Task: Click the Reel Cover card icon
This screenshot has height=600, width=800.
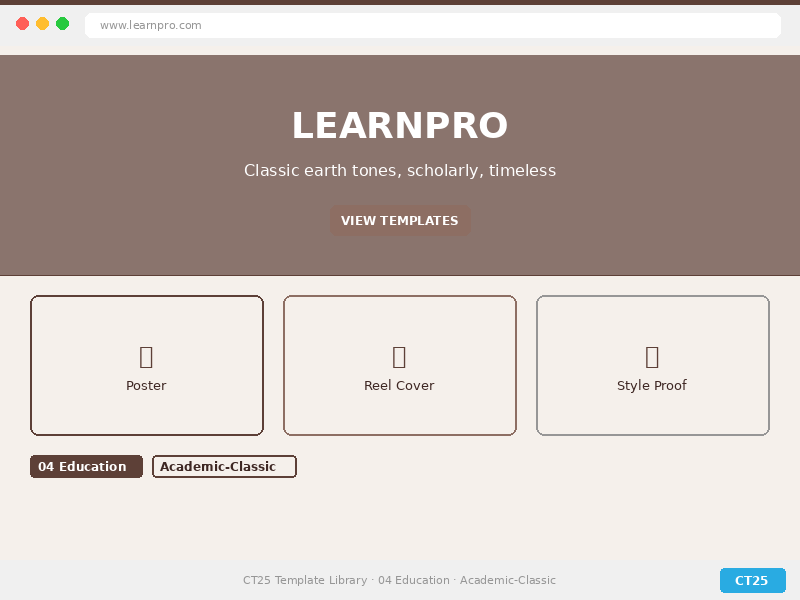Action: pyautogui.click(x=399, y=357)
